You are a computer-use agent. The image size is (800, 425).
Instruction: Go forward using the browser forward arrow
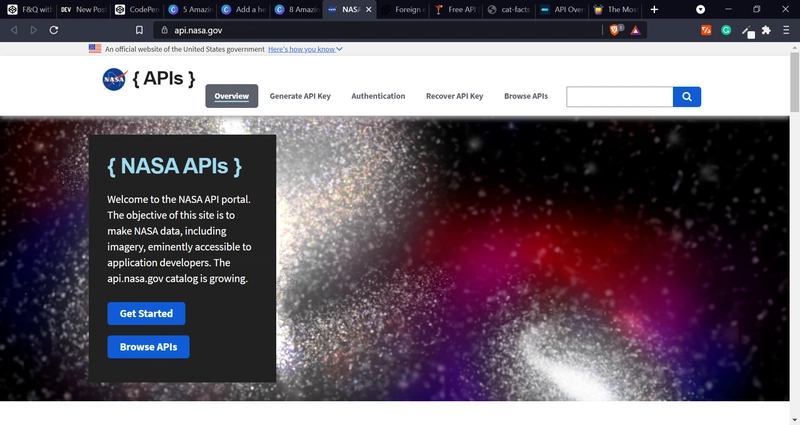(x=34, y=30)
